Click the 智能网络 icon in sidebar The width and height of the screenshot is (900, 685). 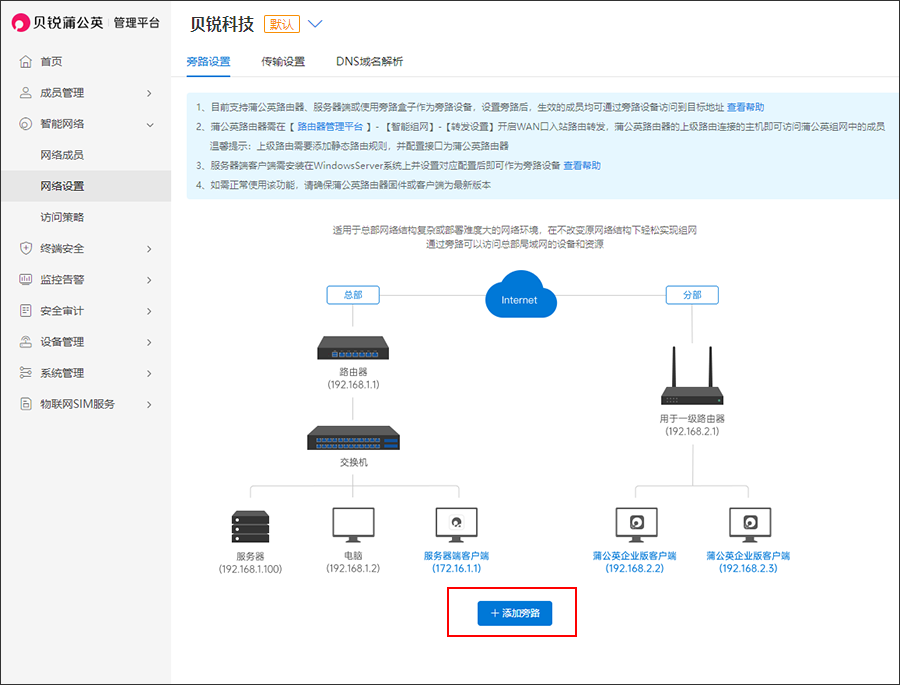[25, 124]
